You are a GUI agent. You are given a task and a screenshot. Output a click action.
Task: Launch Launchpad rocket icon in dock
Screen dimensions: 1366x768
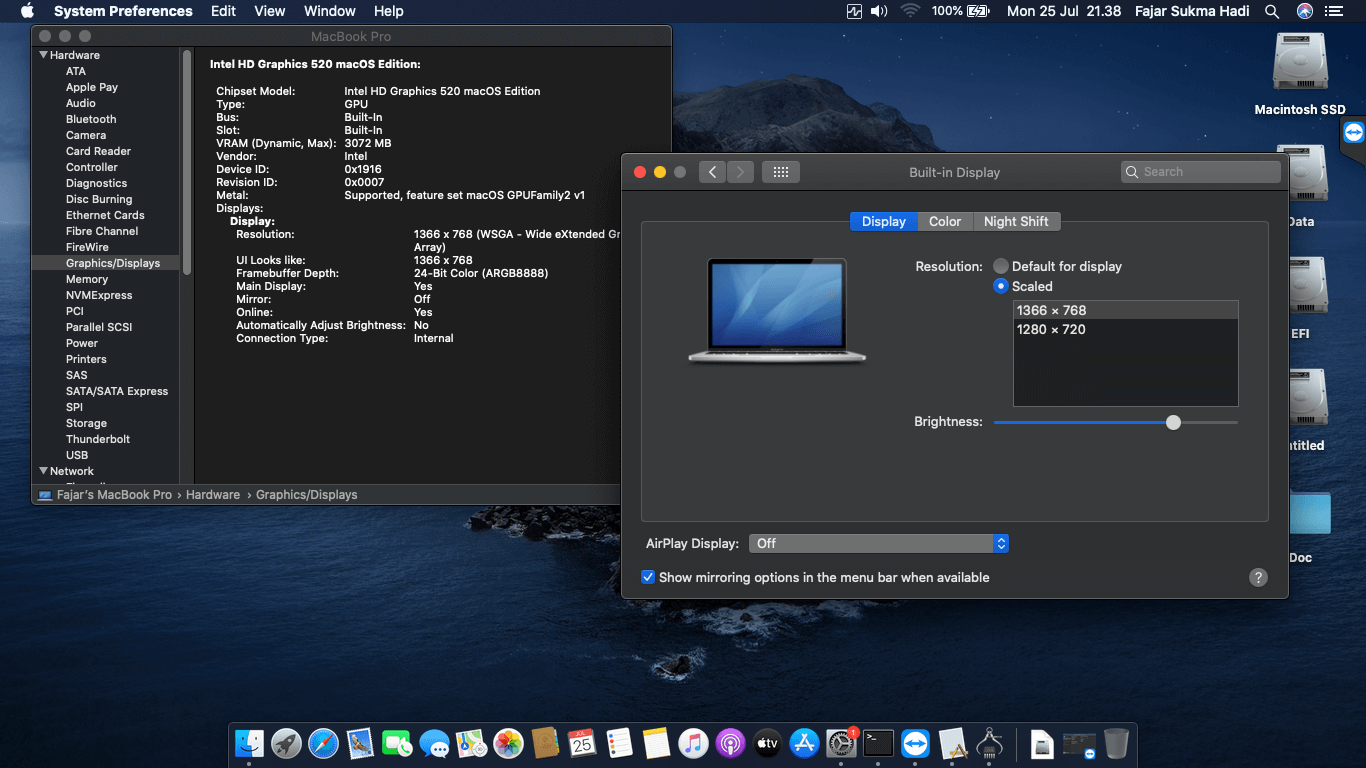coord(286,743)
